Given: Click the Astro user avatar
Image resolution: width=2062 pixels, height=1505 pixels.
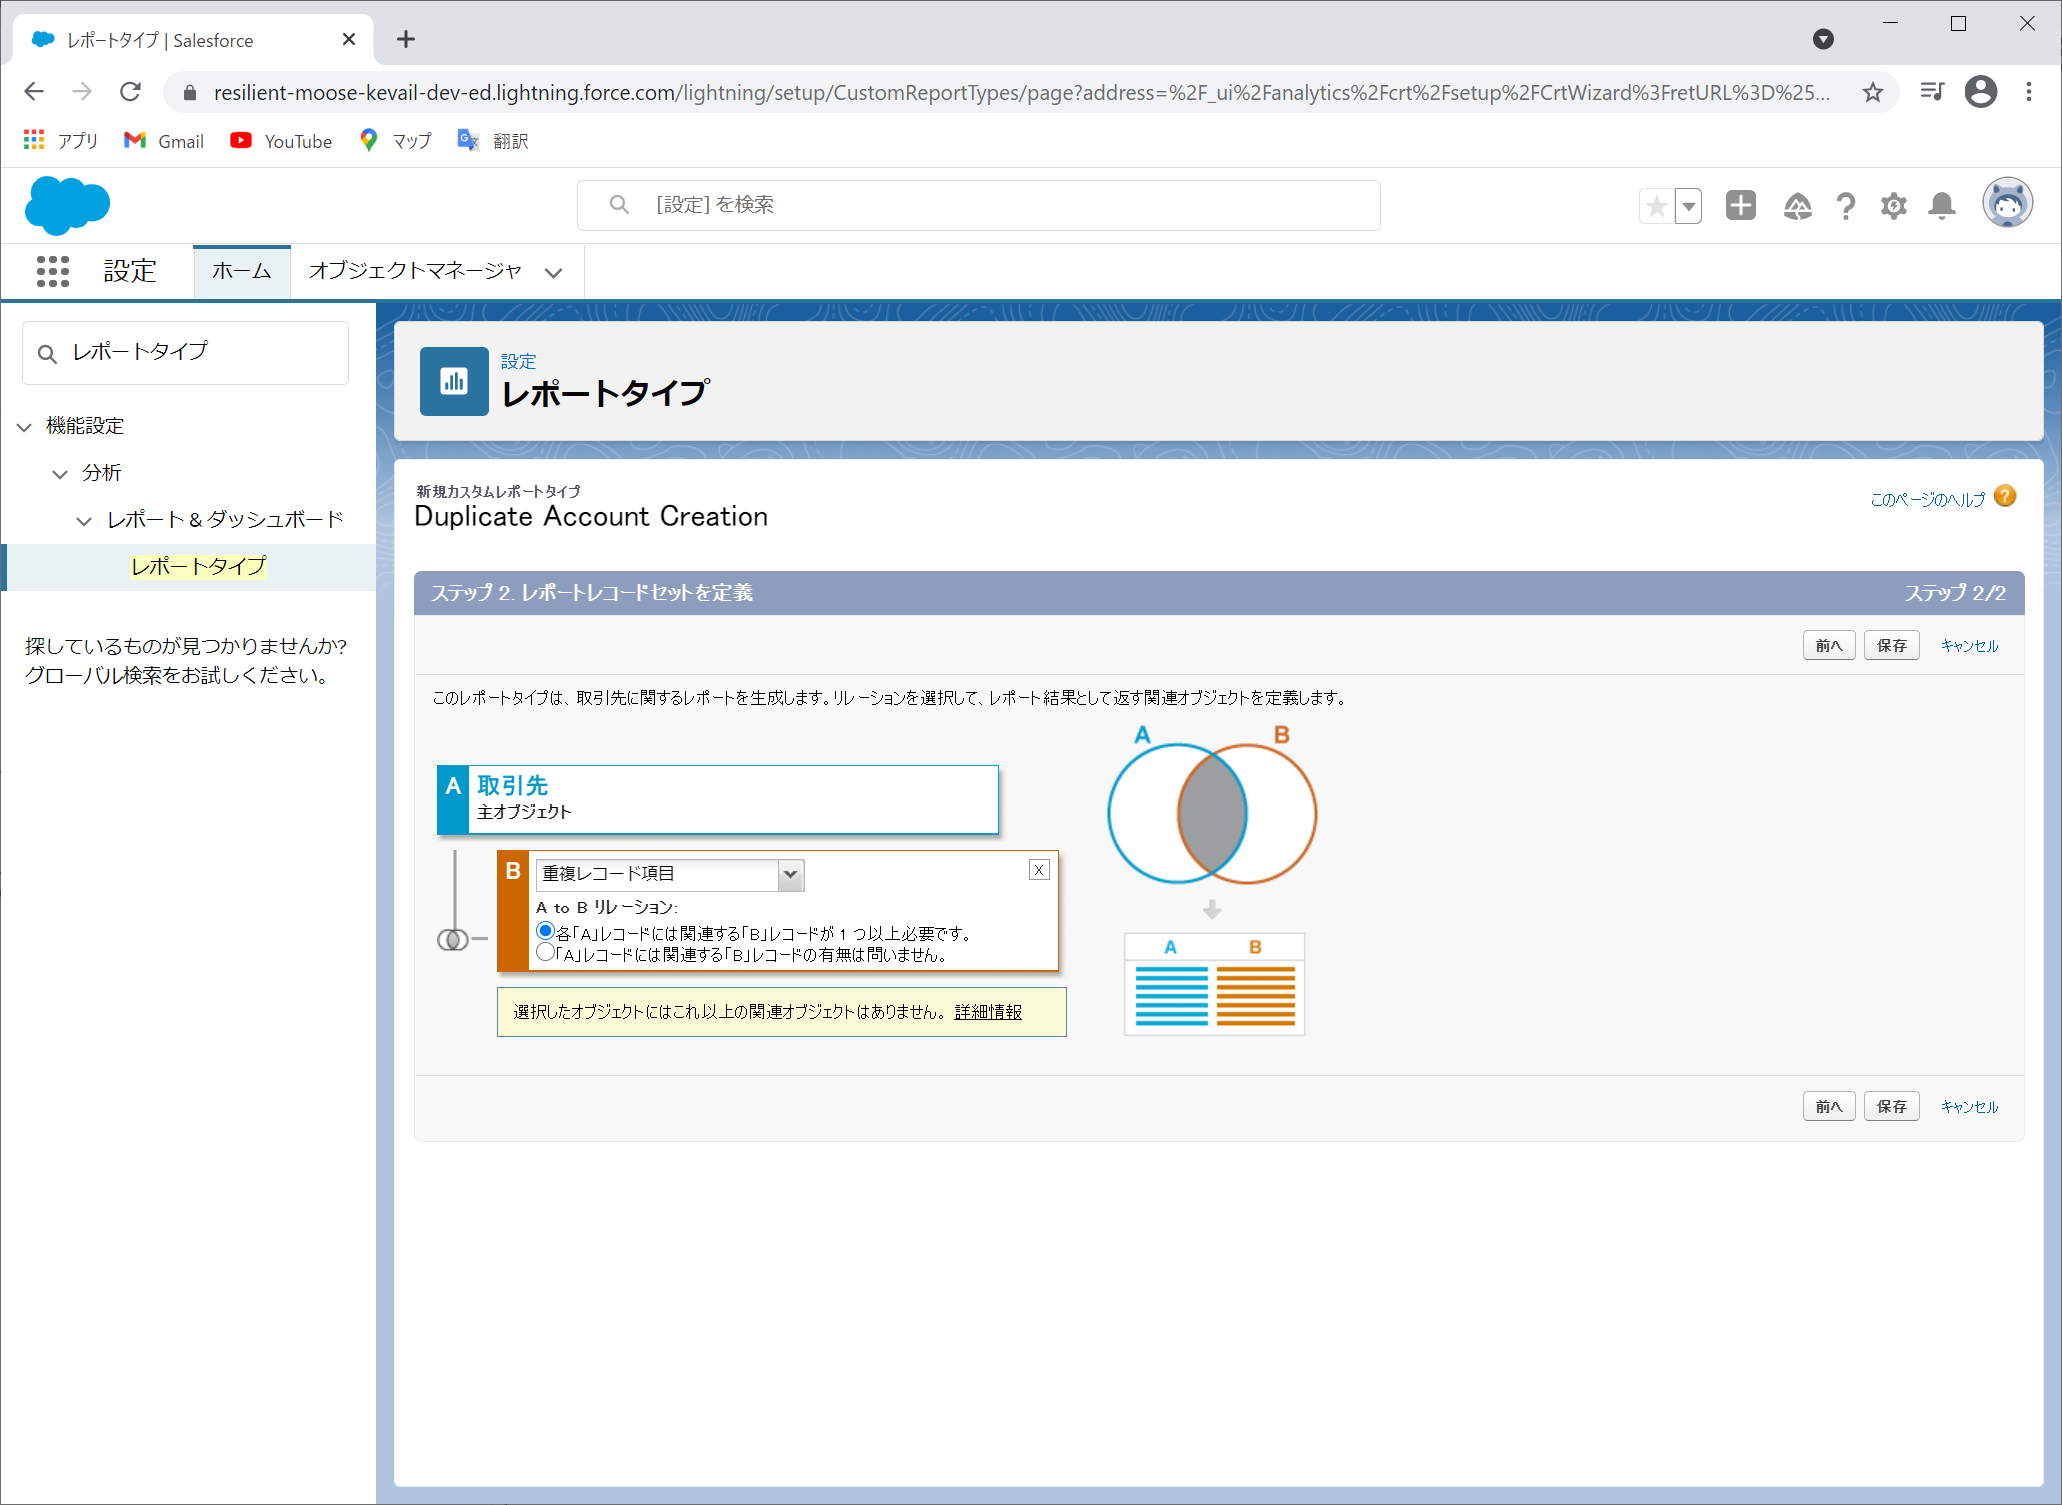Looking at the screenshot, I should (x=2007, y=204).
